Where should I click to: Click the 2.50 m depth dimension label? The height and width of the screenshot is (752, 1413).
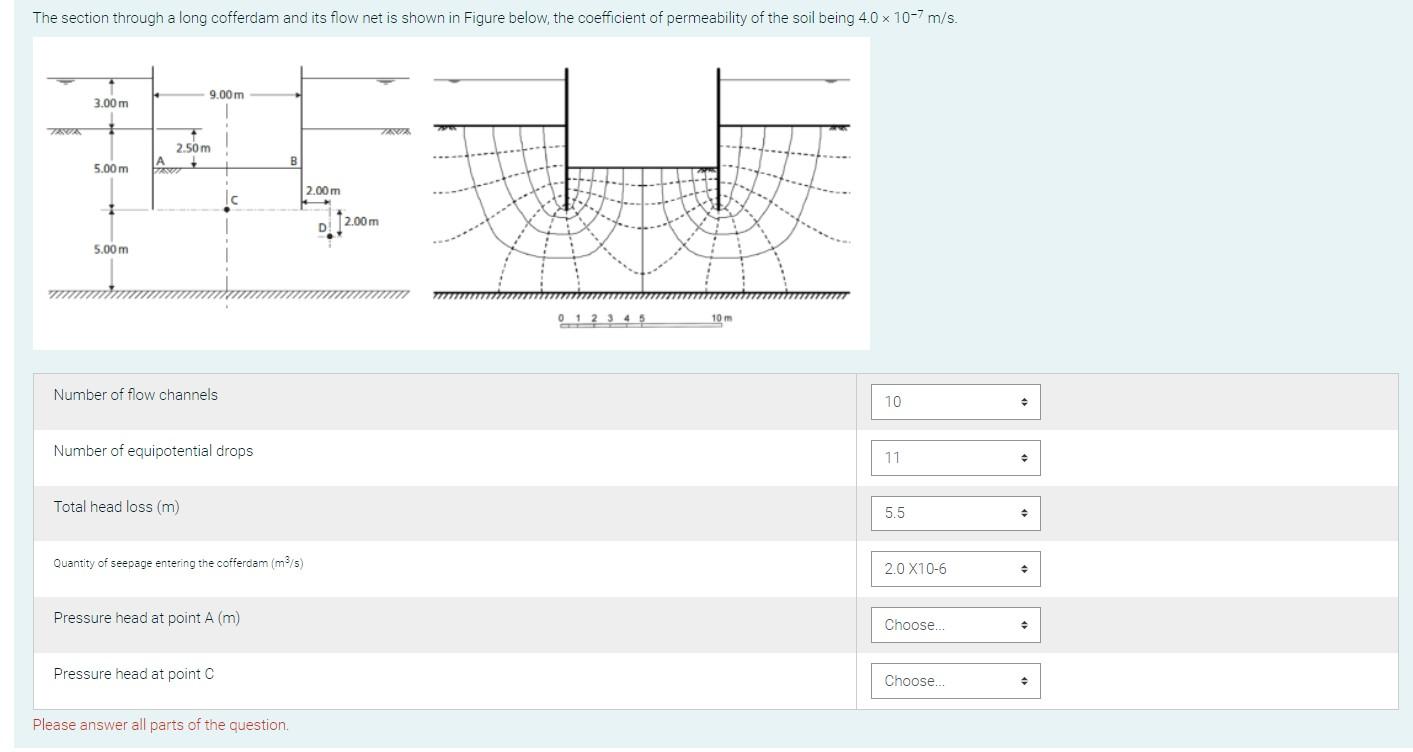click(193, 148)
